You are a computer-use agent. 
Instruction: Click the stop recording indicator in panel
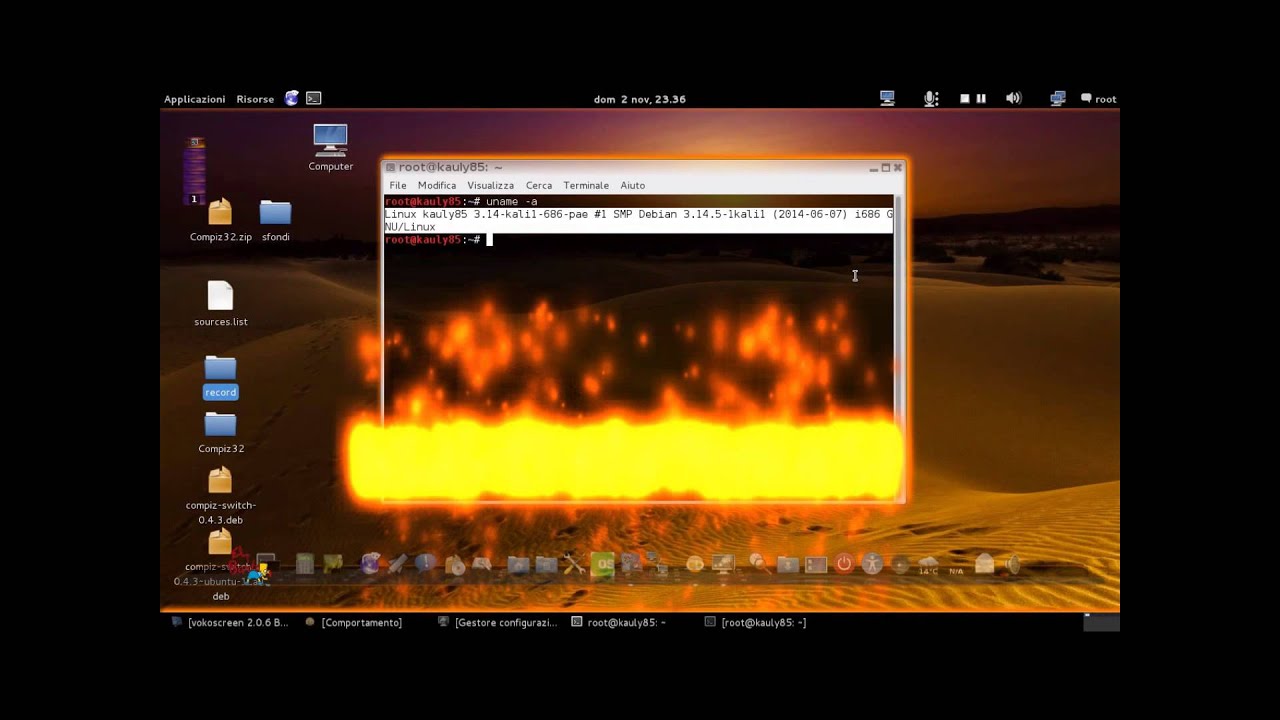pyautogui.click(x=965, y=98)
